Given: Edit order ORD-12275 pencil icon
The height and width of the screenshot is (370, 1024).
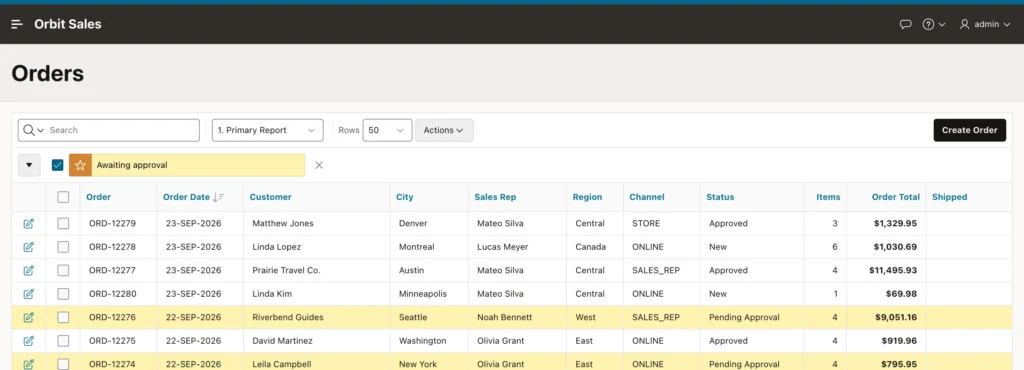Looking at the screenshot, I should tap(28, 341).
